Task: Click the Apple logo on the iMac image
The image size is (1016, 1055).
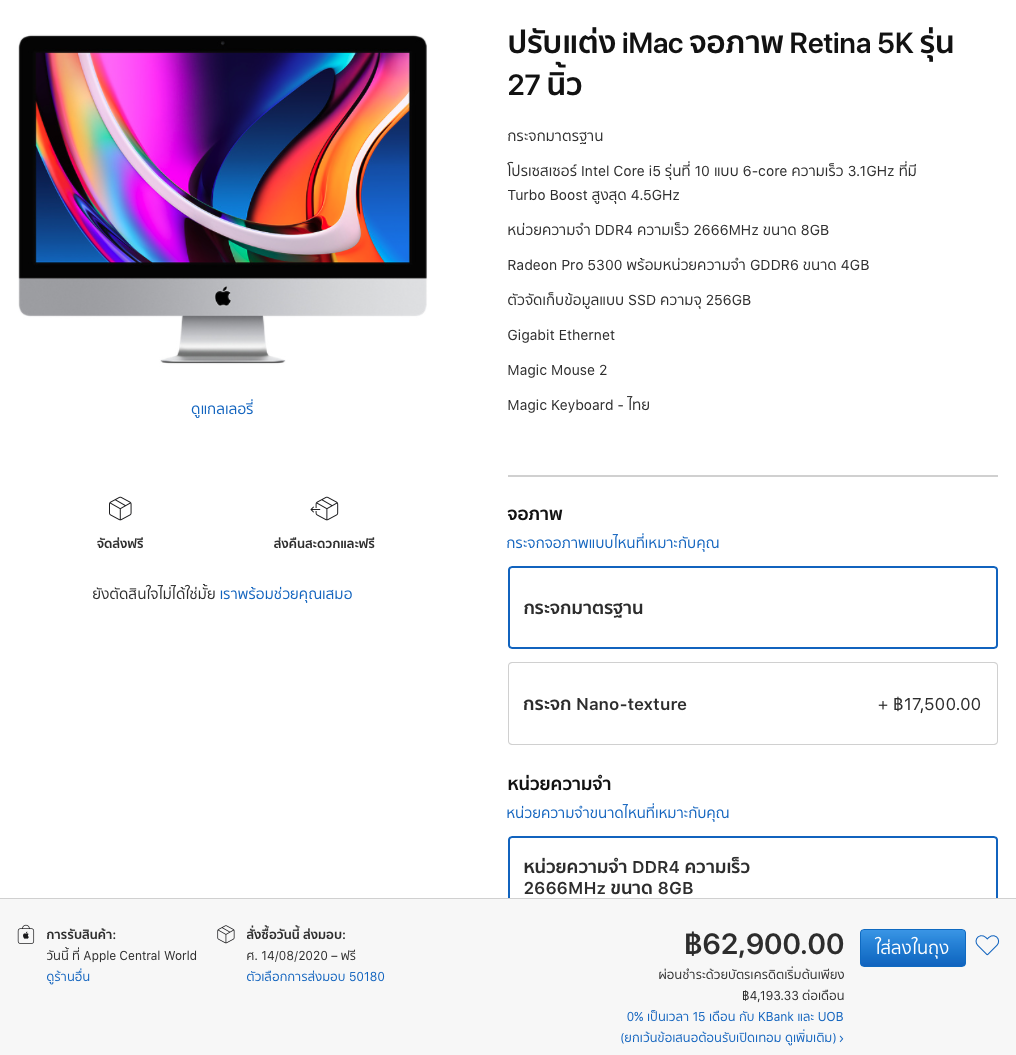Action: click(x=223, y=296)
